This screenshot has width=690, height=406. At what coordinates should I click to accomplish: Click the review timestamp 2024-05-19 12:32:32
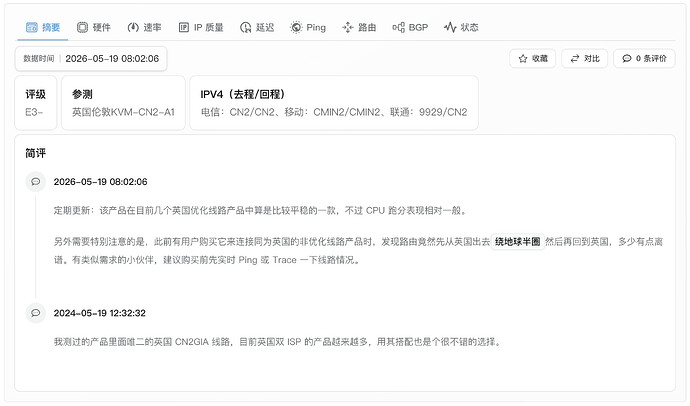(99, 313)
